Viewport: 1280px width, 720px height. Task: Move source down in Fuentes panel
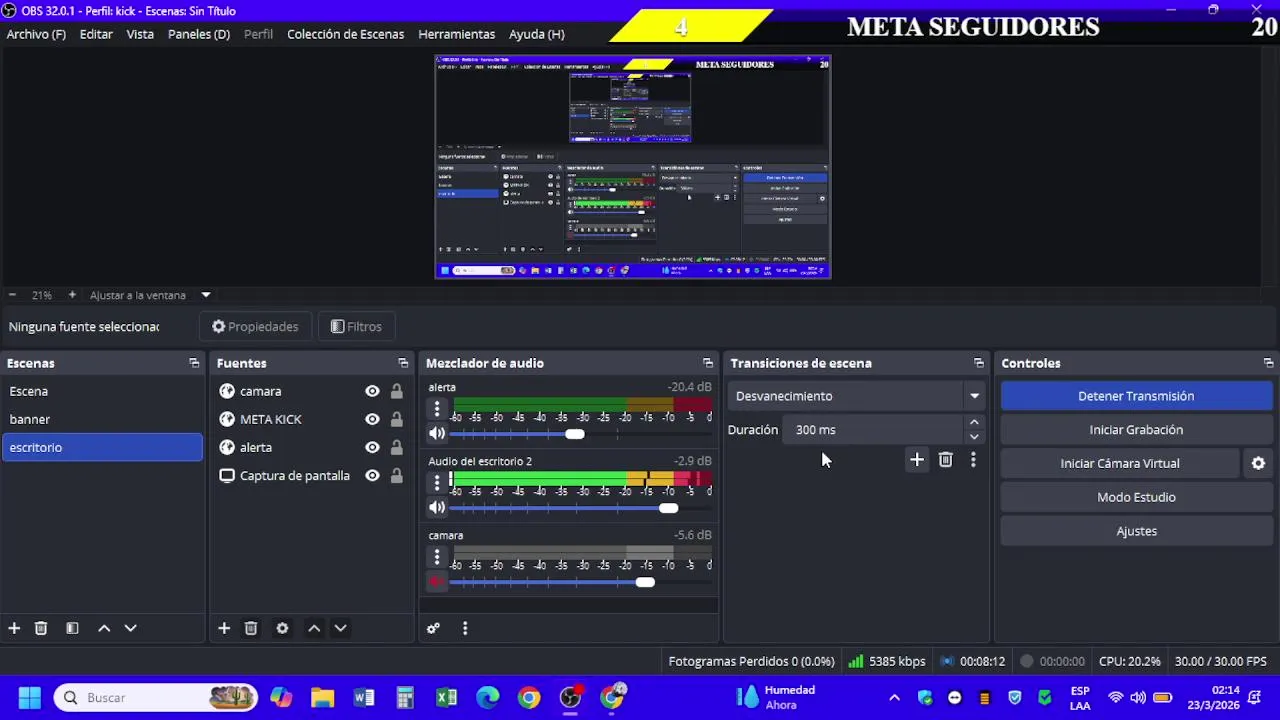pyautogui.click(x=340, y=628)
